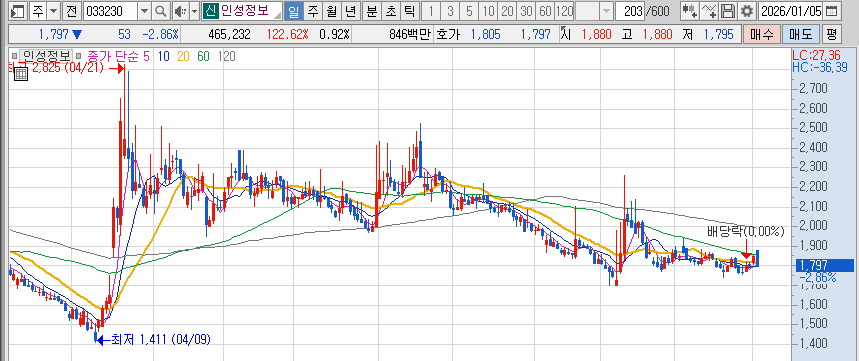Click the LC:27,36 indicator text
Image resolution: width=859 pixels, height=361 pixels.
[816, 55]
